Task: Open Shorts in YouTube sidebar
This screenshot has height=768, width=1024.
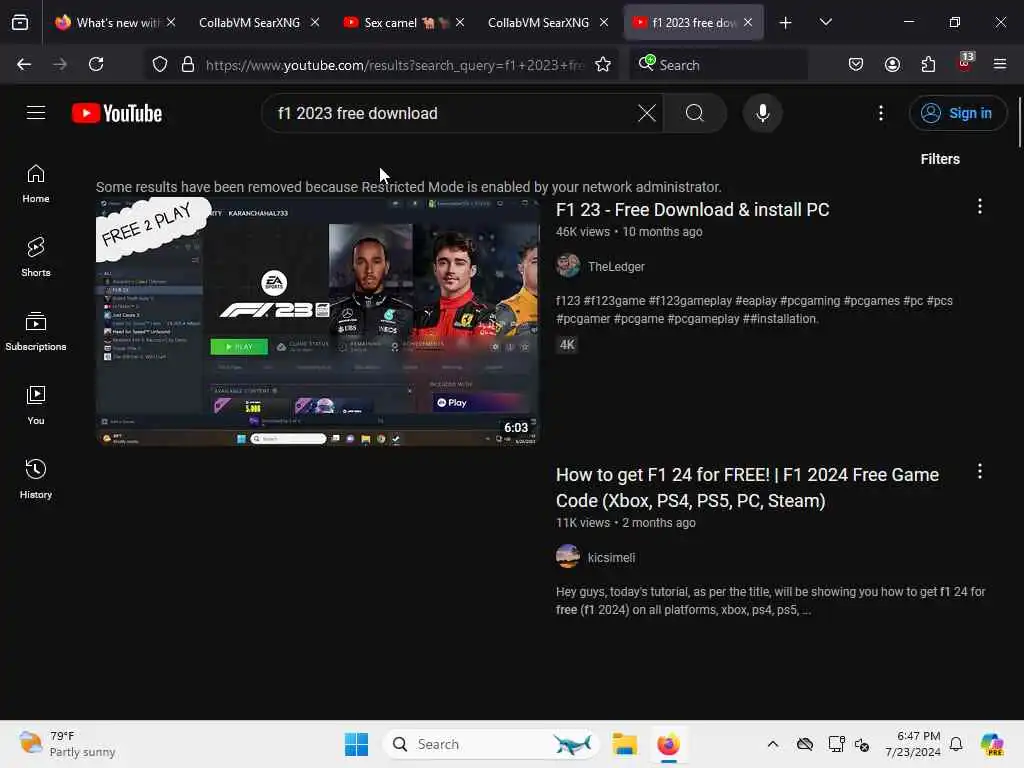Action: 36,257
